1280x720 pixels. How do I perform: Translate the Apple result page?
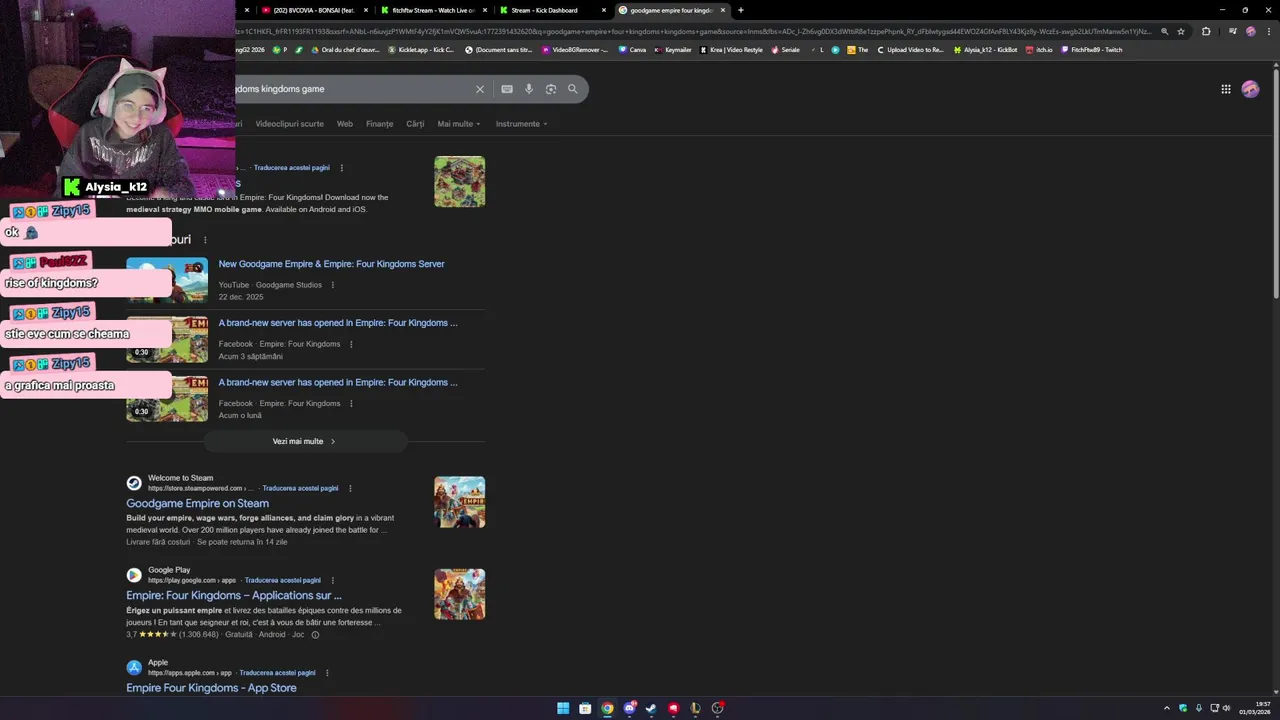click(x=277, y=673)
